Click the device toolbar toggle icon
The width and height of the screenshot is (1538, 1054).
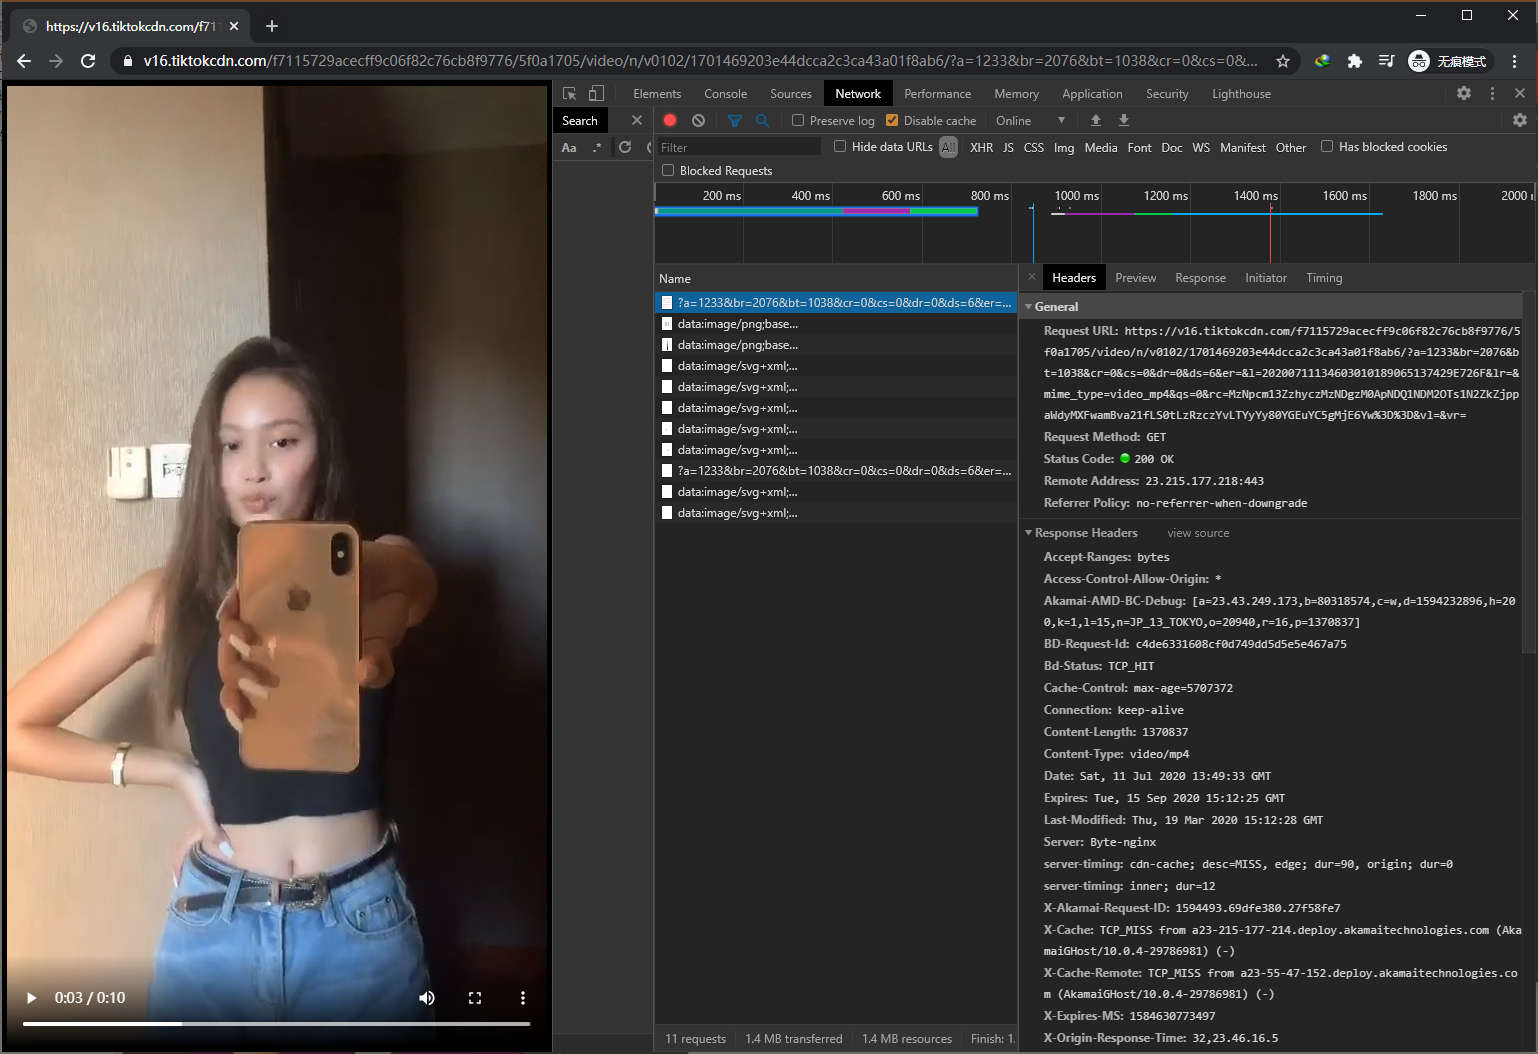[x=596, y=92]
